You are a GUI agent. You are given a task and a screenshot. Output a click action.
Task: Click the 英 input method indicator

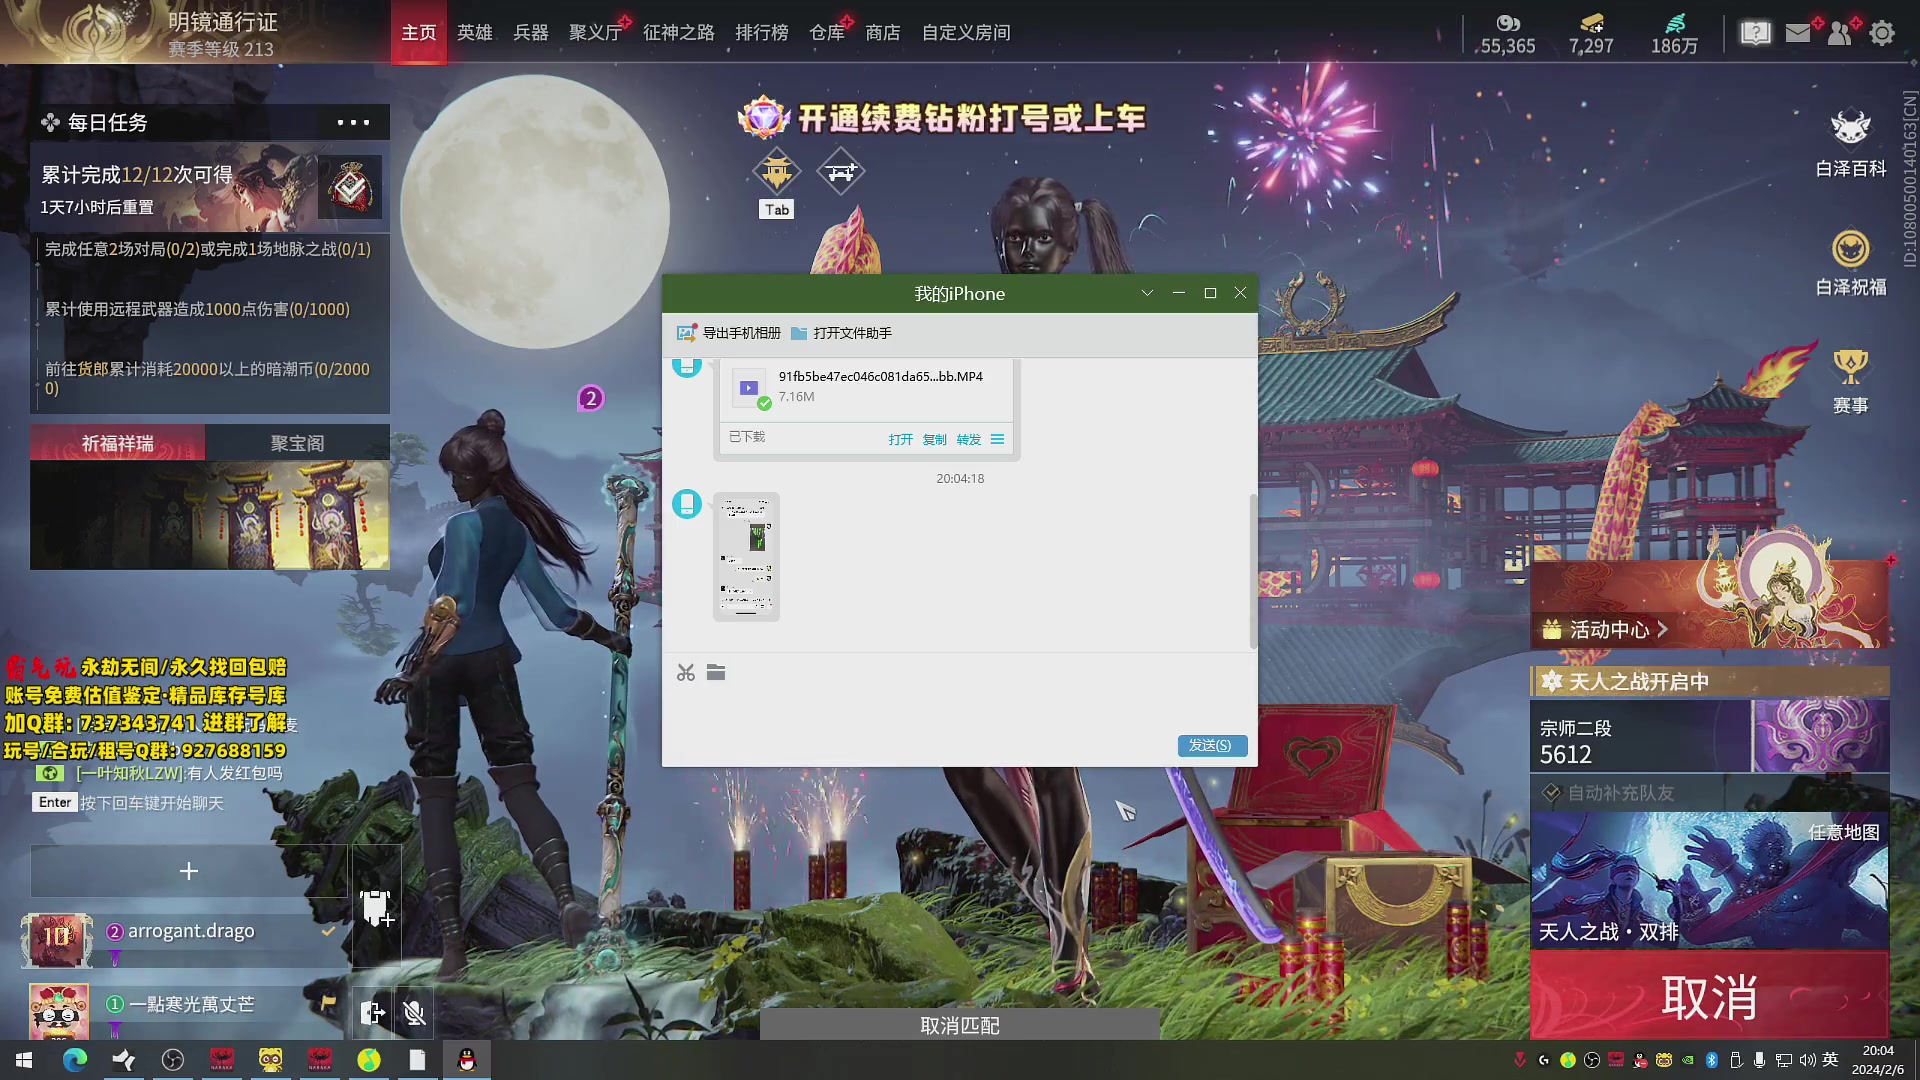1830,1060
